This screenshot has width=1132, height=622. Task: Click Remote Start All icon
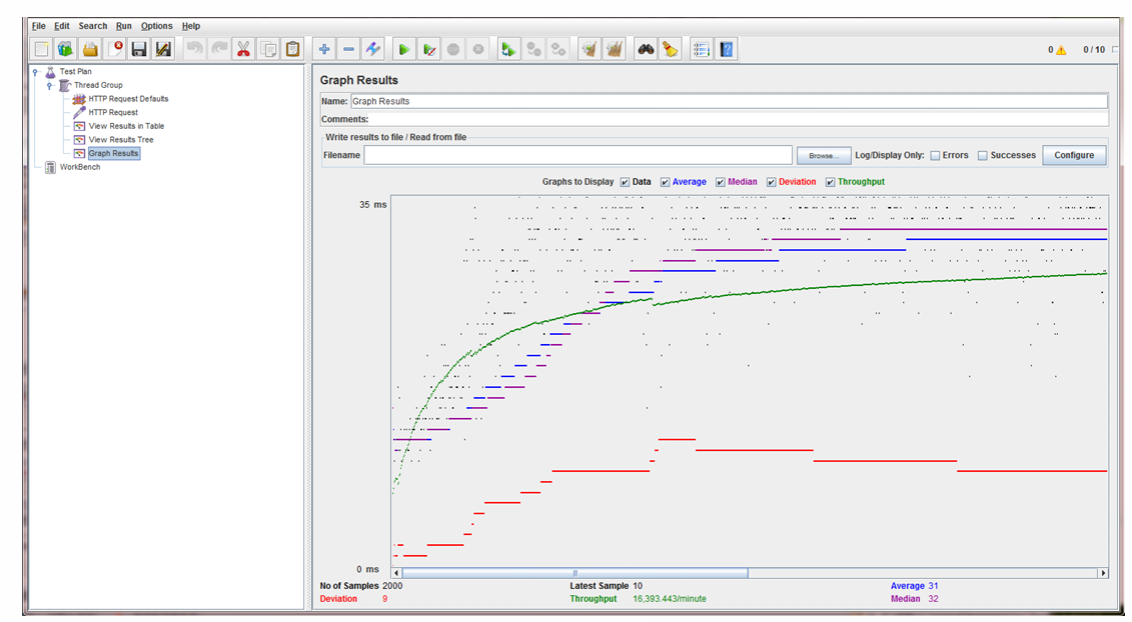[509, 49]
